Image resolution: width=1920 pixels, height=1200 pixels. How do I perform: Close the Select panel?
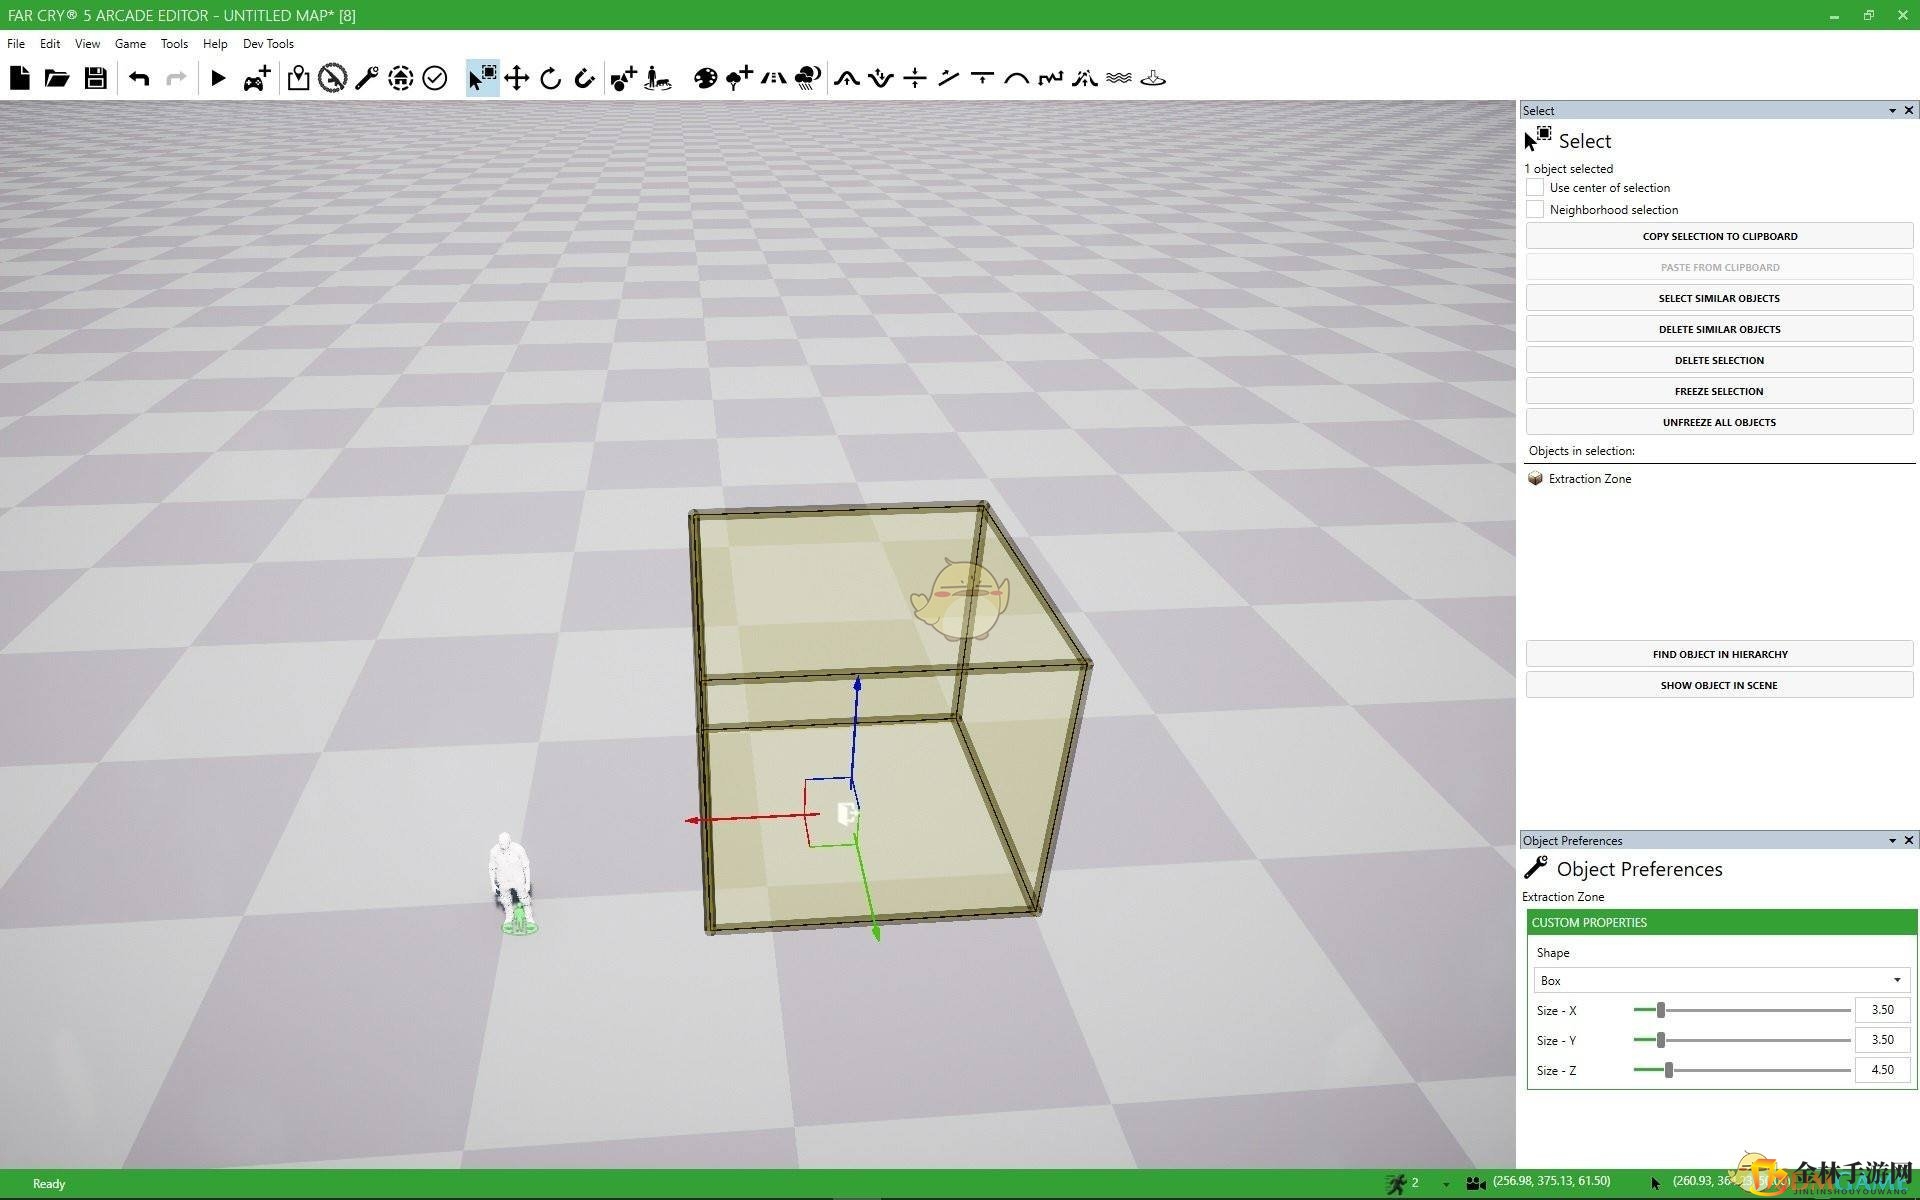point(1908,111)
